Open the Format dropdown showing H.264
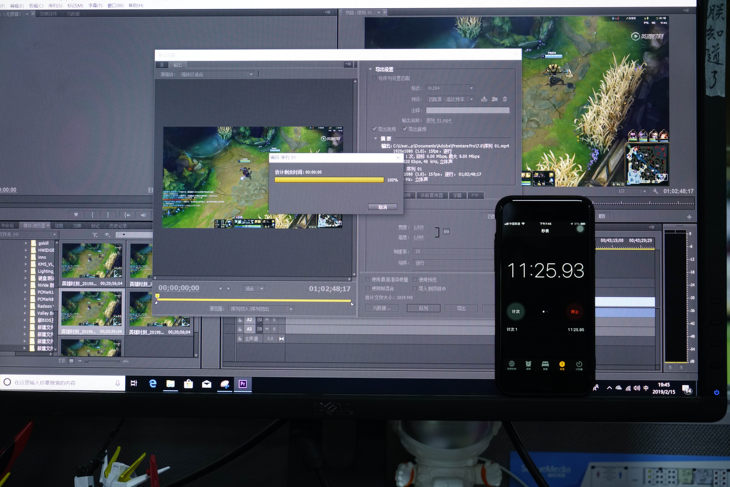Screen dimensions: 730x487 coord(450,88)
